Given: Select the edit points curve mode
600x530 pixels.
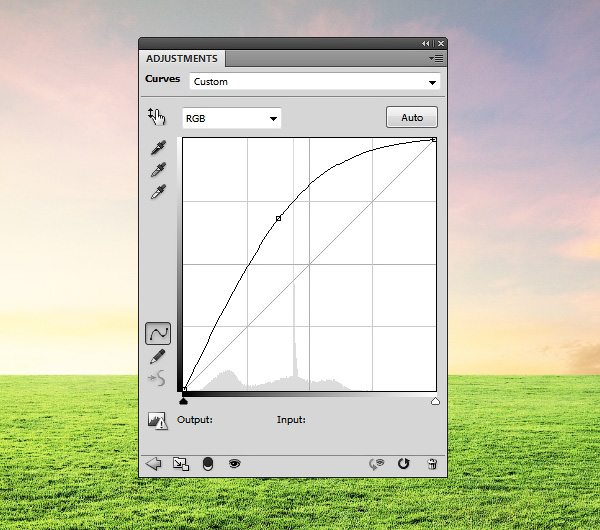Looking at the screenshot, I should [x=157, y=333].
